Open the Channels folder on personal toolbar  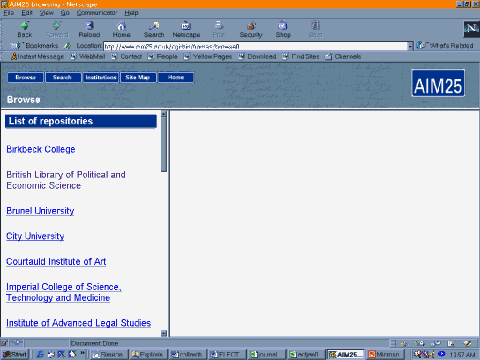click(x=343, y=57)
